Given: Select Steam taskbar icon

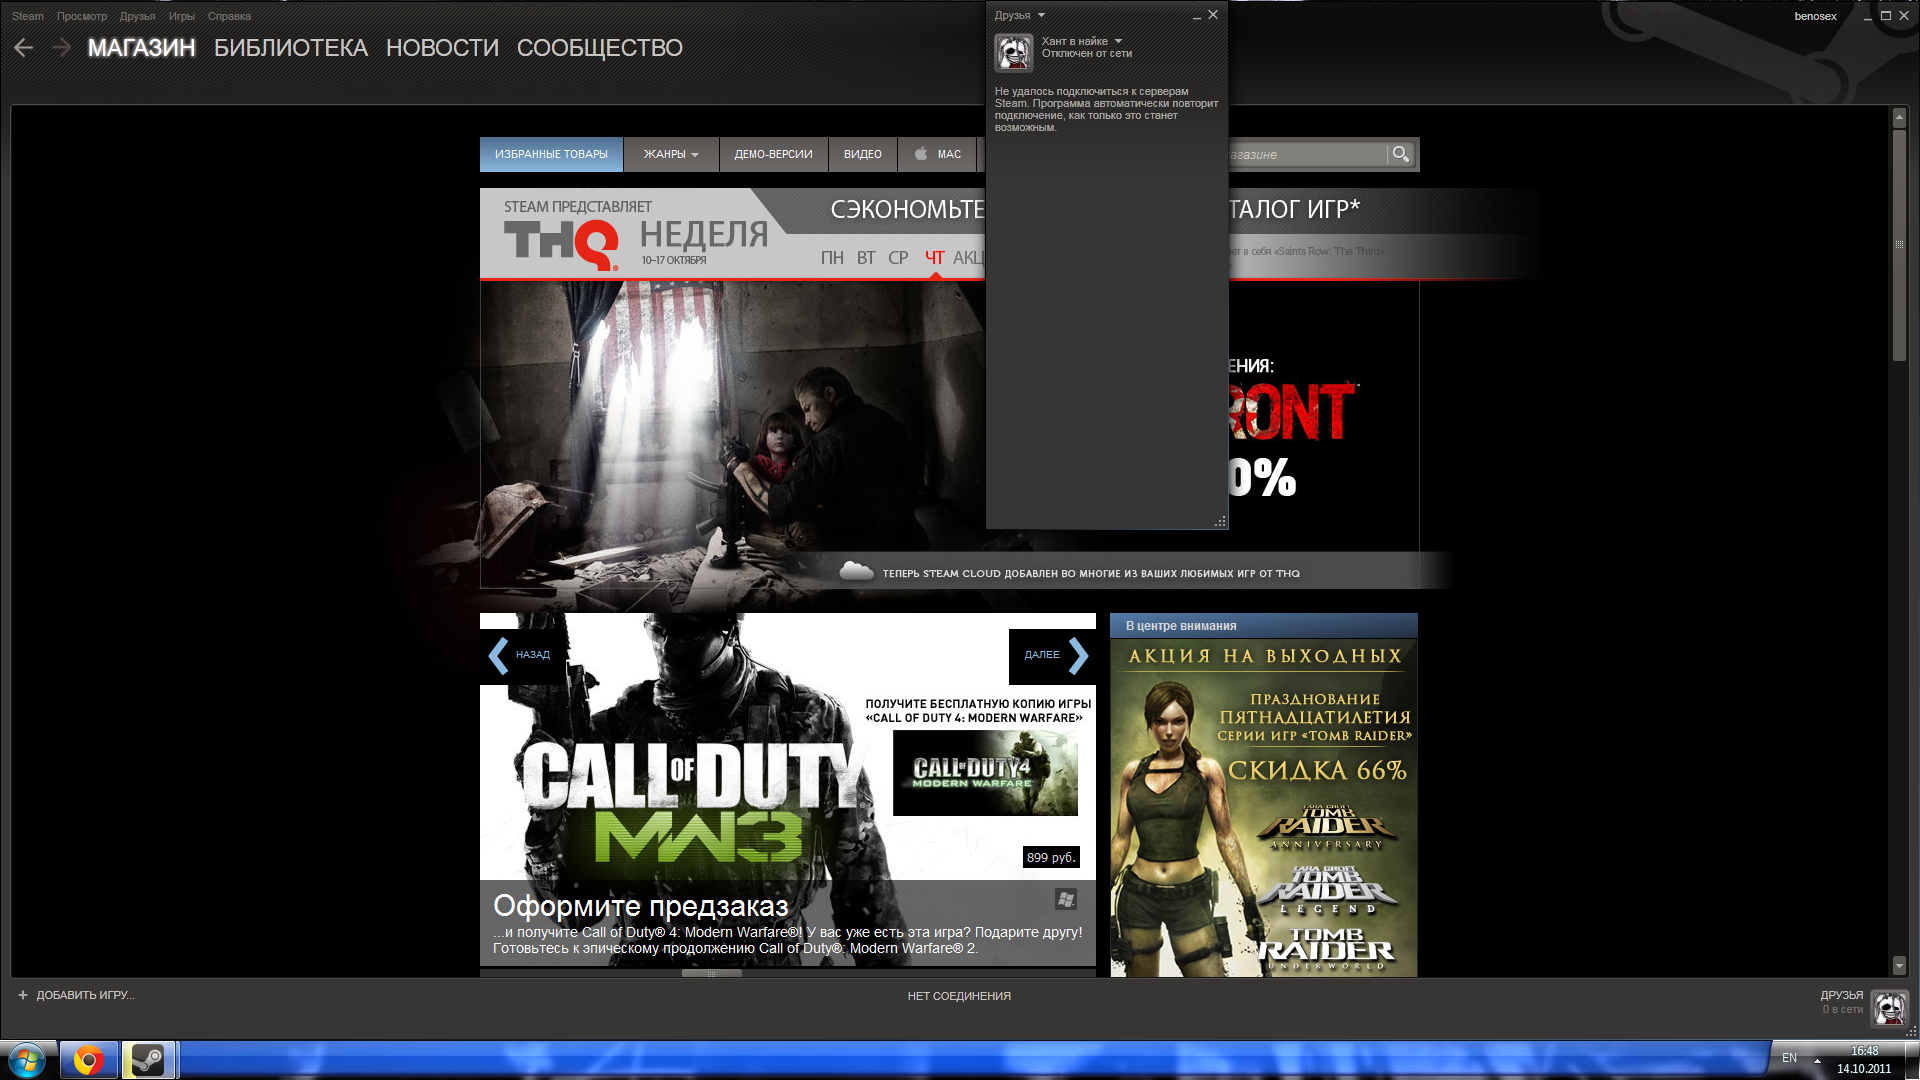Looking at the screenshot, I should [x=149, y=1060].
